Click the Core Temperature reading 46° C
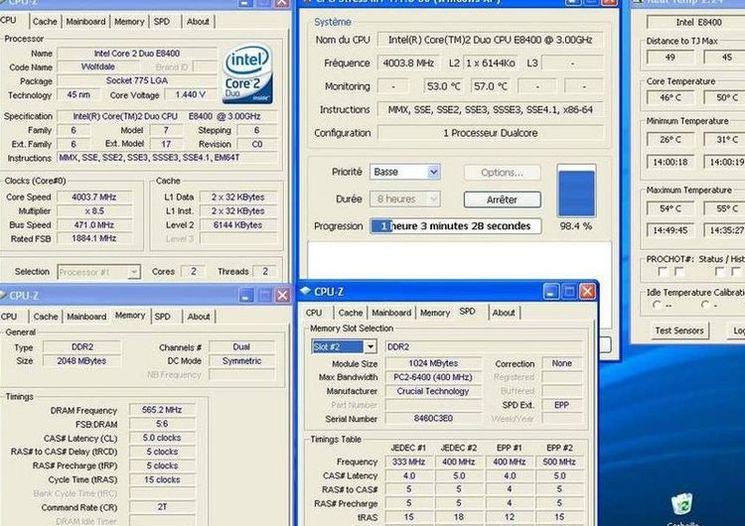Screen dimensions: 745x526 click(x=670, y=98)
